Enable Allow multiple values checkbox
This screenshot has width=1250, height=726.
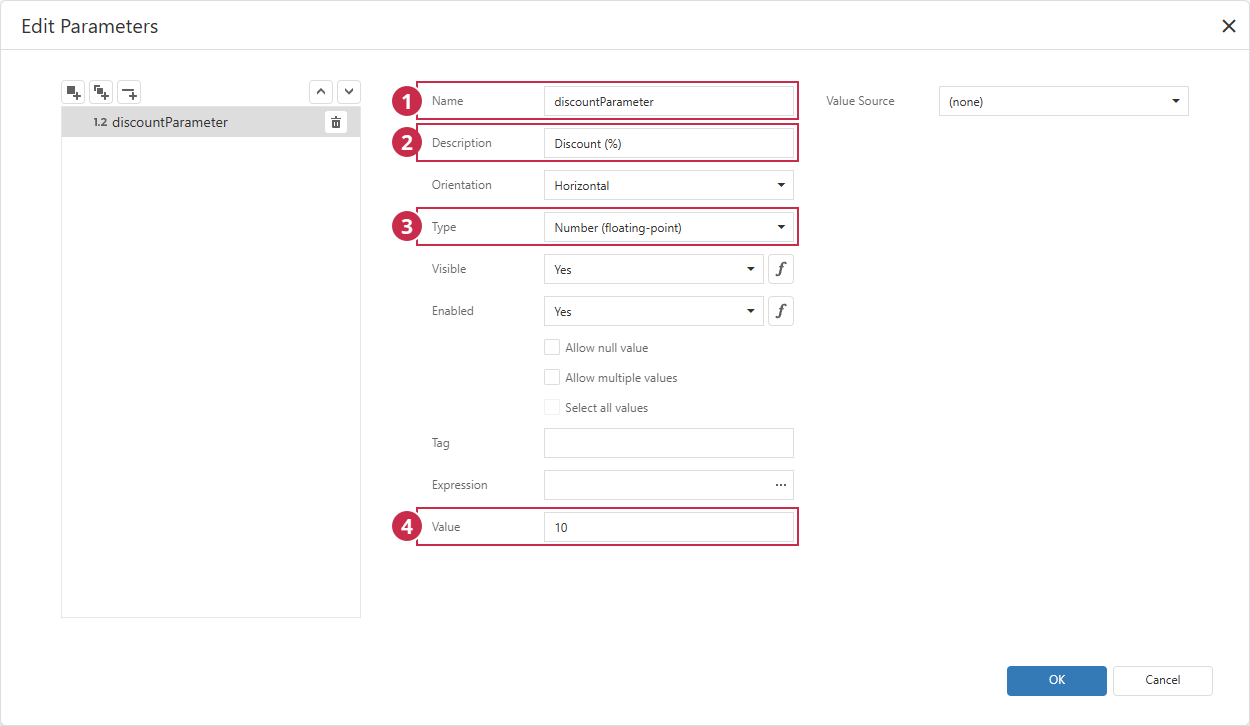click(x=552, y=377)
